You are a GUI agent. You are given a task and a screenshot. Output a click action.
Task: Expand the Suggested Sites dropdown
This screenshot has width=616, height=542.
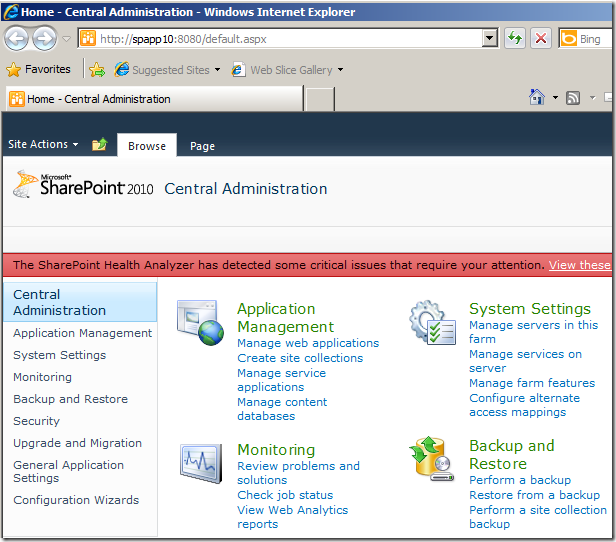217,70
